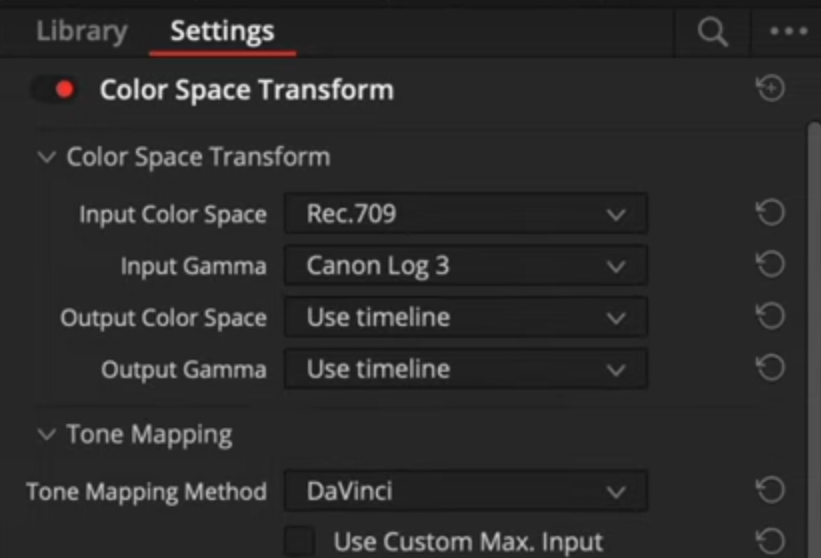Reset Output Gamma value
This screenshot has height=558, width=821.
coord(770,369)
